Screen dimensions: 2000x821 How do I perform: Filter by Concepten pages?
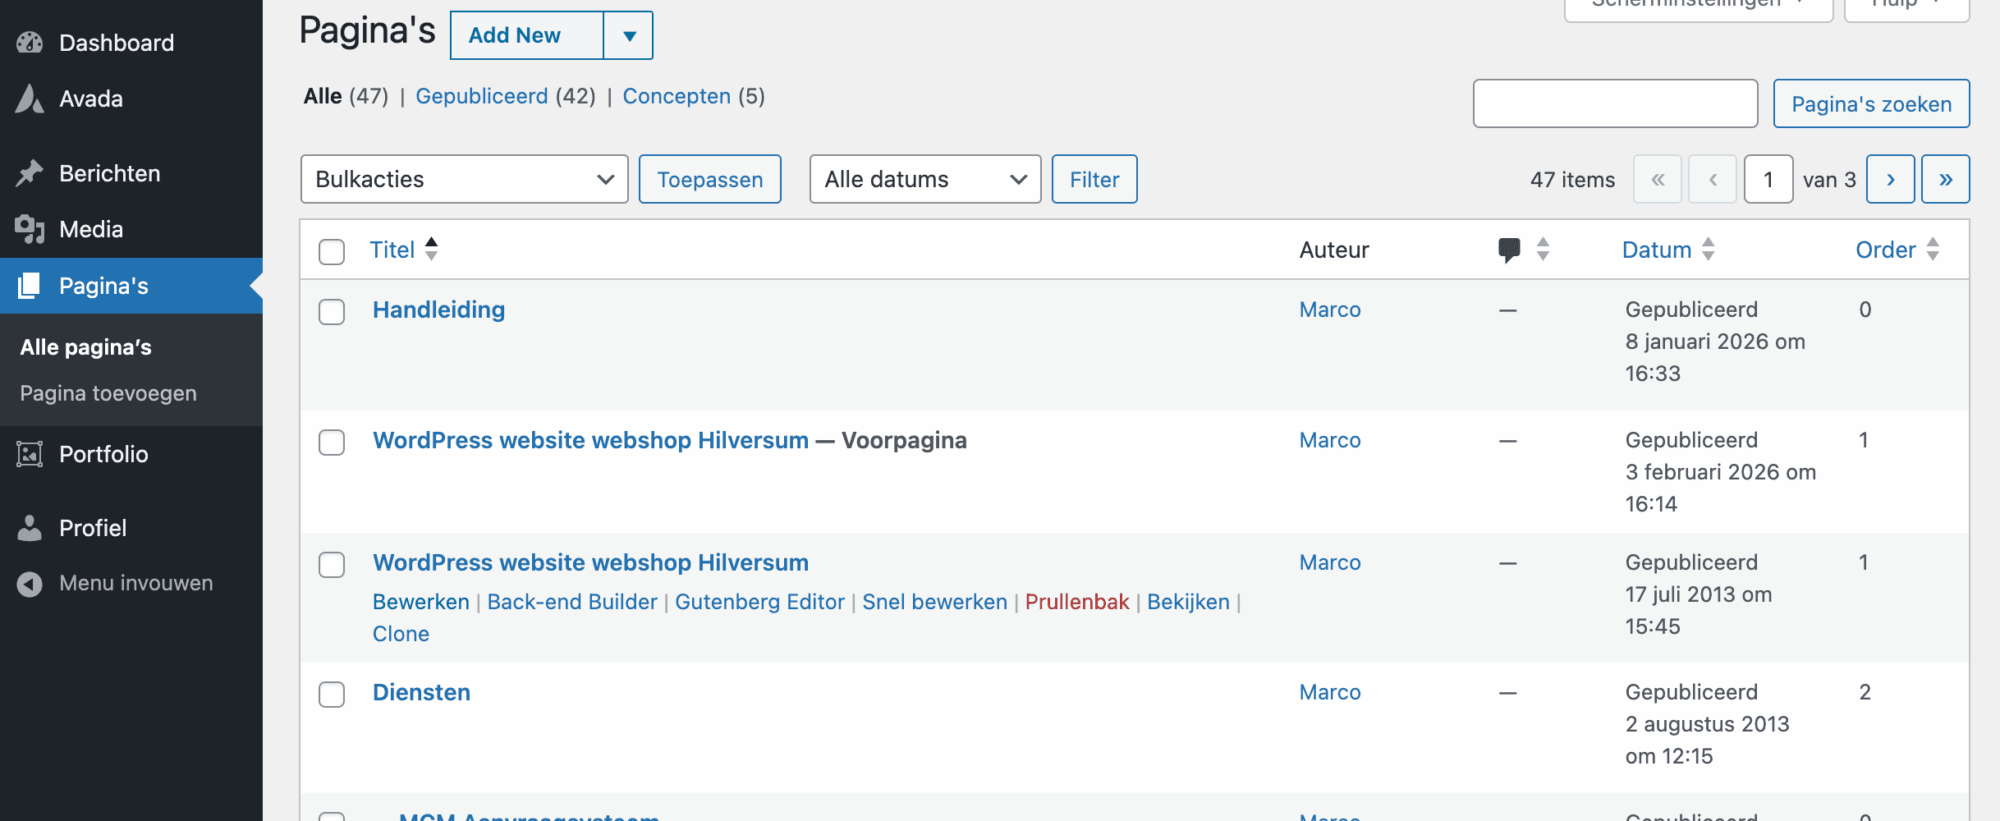click(677, 96)
